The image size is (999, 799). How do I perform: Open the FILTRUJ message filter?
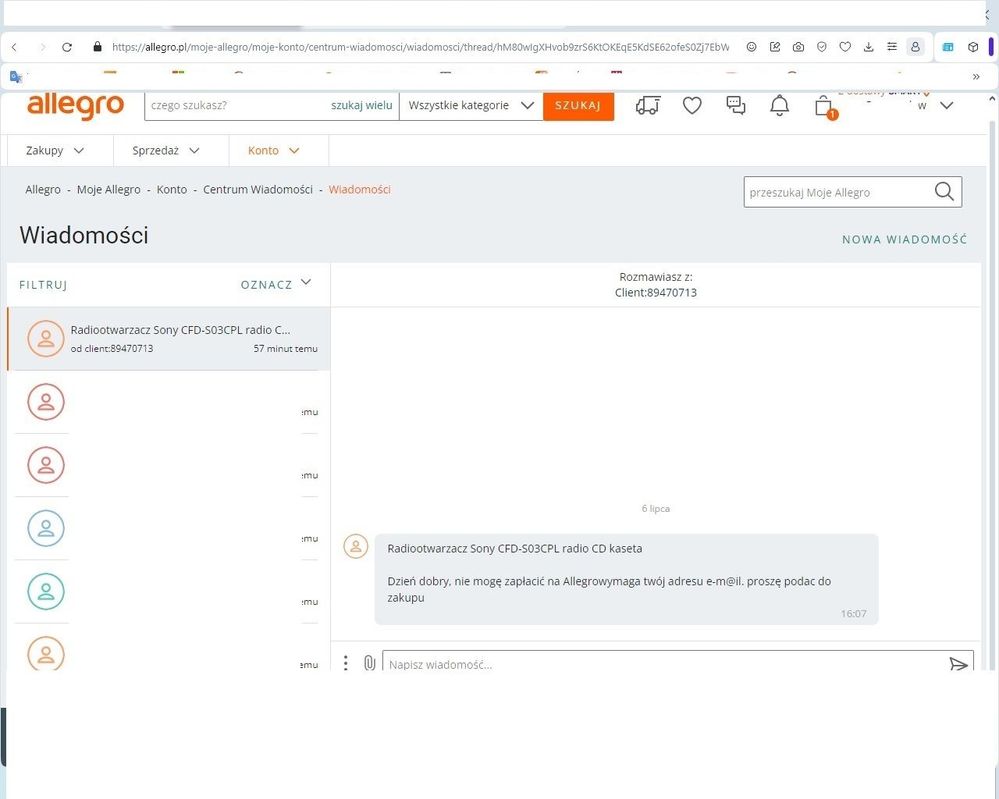(43, 285)
